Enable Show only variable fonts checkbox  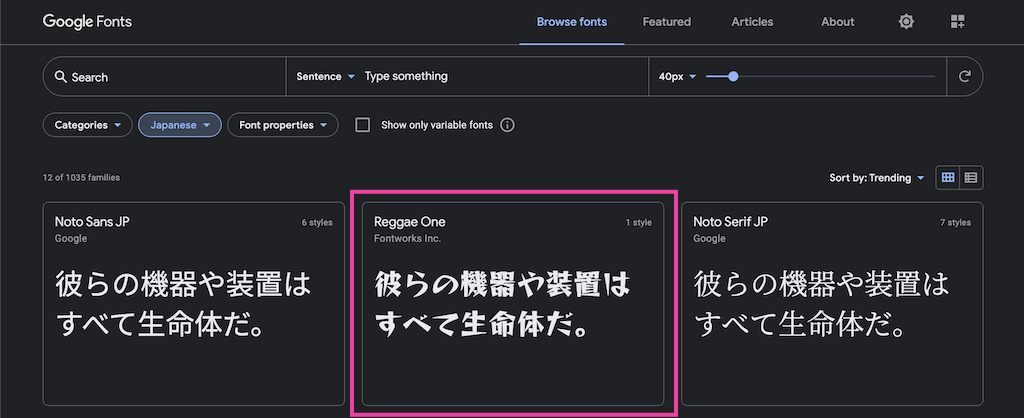pyautogui.click(x=362, y=125)
